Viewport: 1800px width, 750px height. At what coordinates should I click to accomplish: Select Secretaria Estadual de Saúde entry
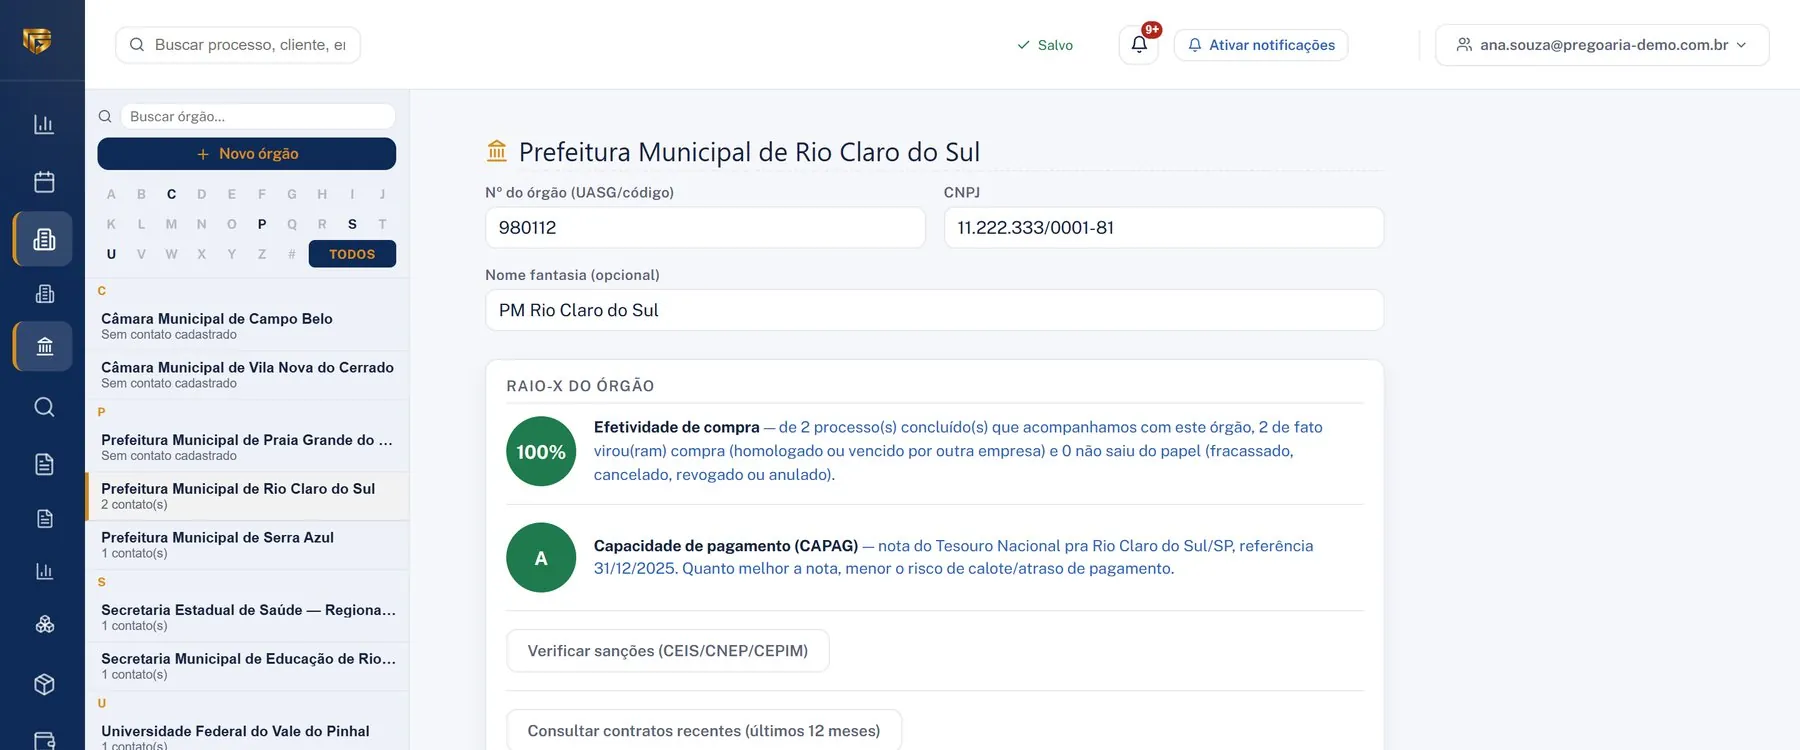pyautogui.click(x=247, y=617)
